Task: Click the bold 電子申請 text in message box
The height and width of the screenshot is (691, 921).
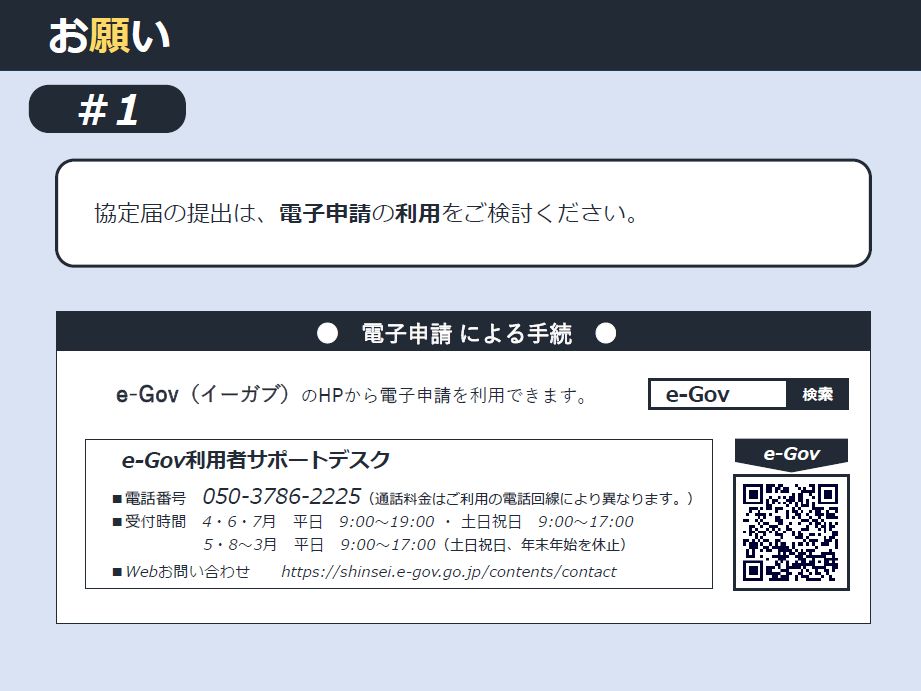Action: (325, 213)
